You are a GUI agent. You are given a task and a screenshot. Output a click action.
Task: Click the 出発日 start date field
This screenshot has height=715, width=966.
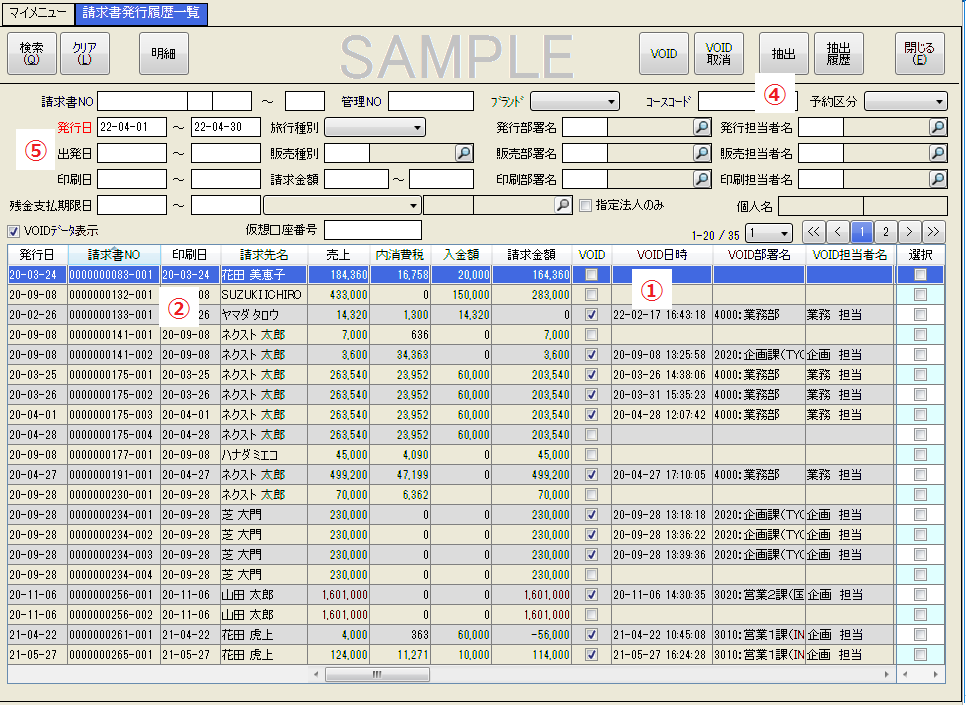click(132, 153)
